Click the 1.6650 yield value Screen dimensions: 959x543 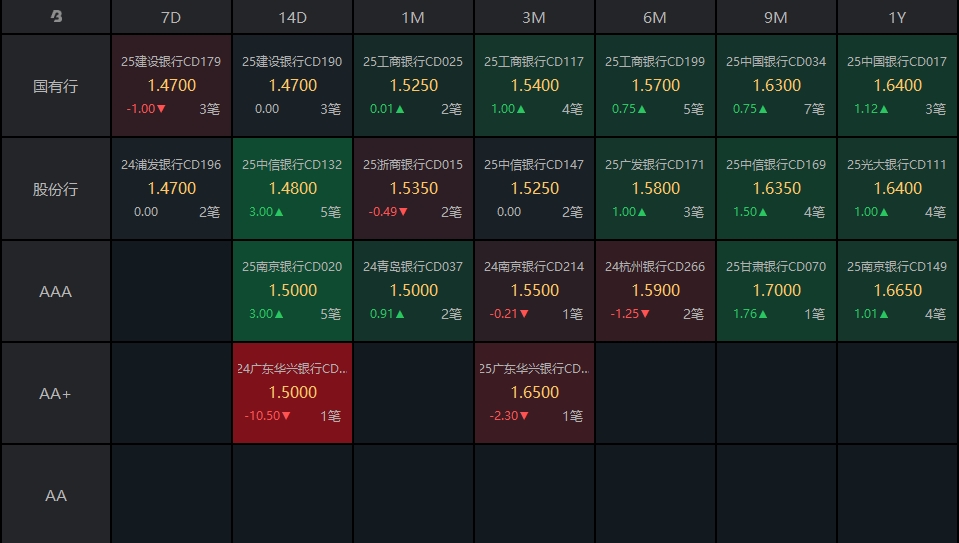898,290
